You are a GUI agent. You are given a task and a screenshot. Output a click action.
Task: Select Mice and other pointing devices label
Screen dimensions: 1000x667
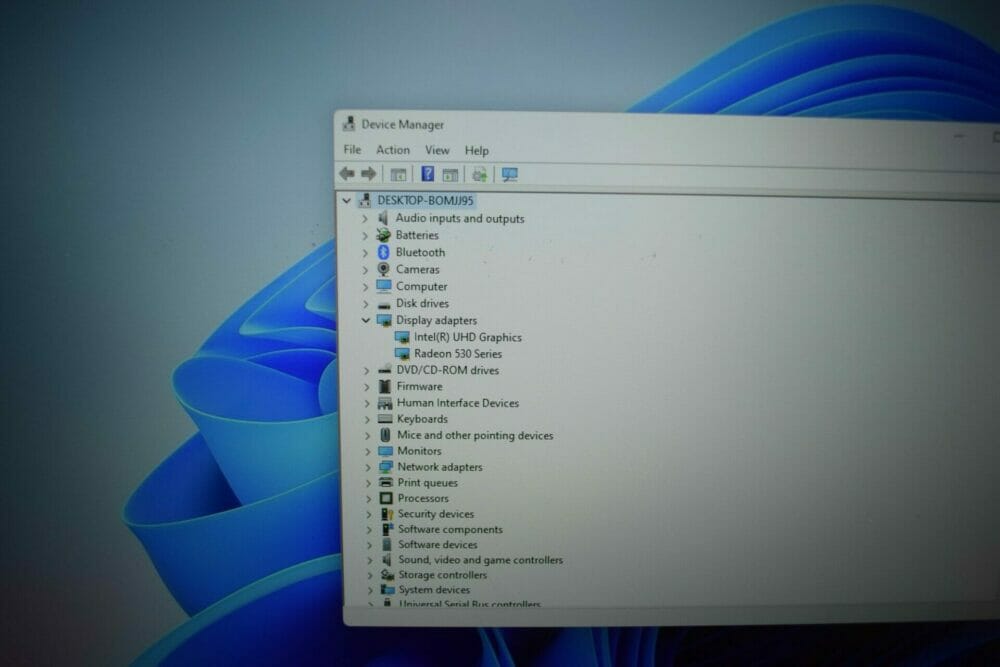pos(475,436)
